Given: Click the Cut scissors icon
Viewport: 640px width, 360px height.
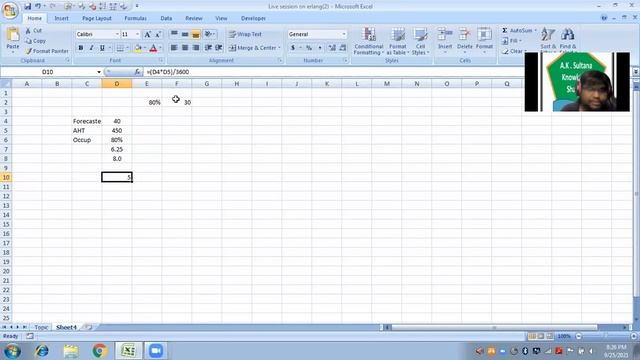Looking at the screenshot, I should [x=28, y=31].
